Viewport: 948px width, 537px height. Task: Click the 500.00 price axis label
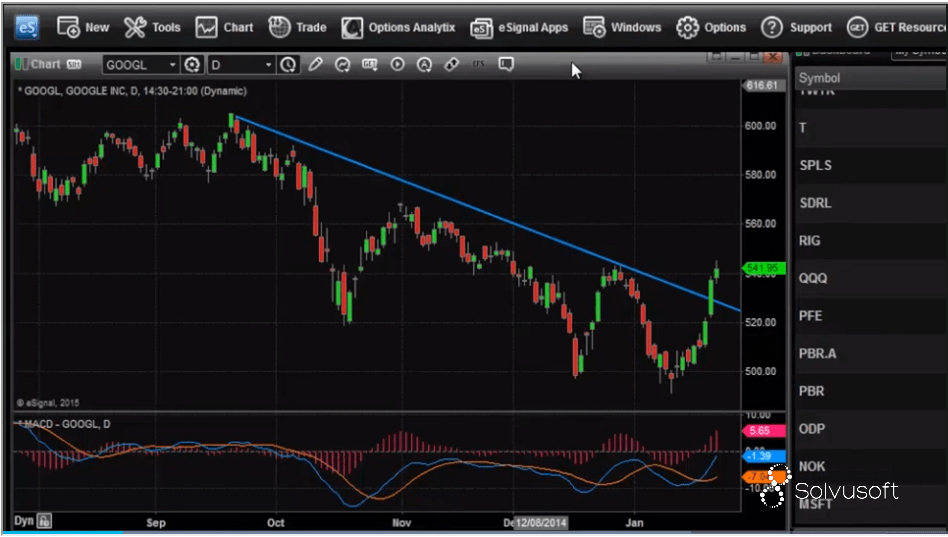[760, 371]
